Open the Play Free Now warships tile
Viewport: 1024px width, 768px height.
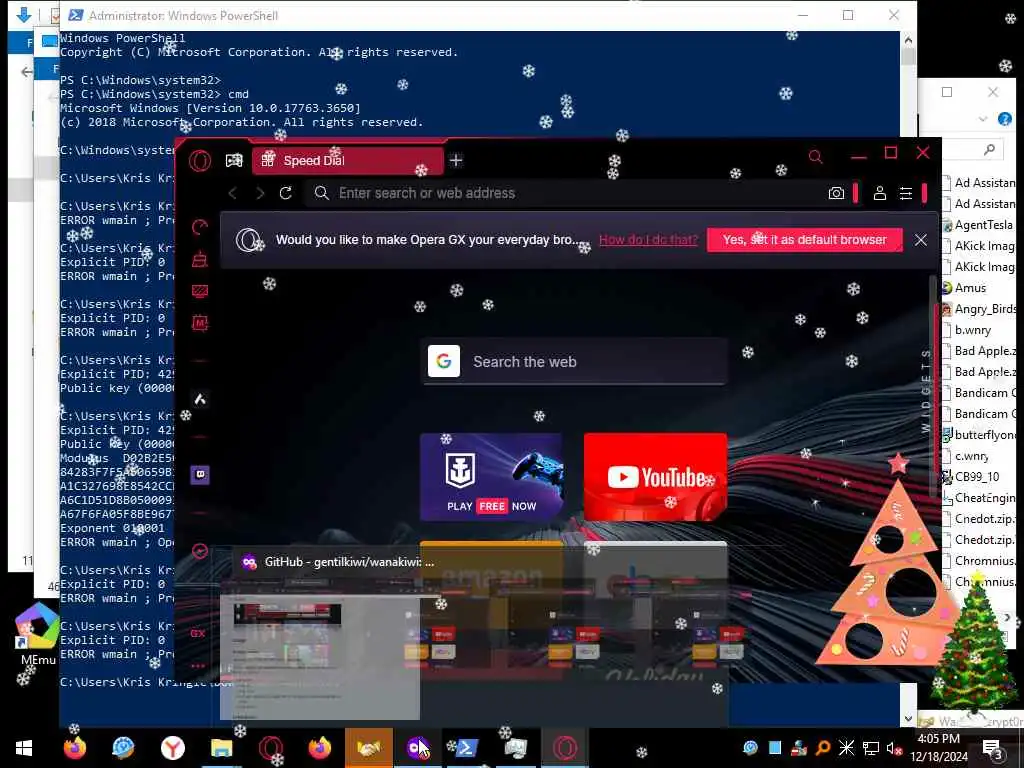491,477
